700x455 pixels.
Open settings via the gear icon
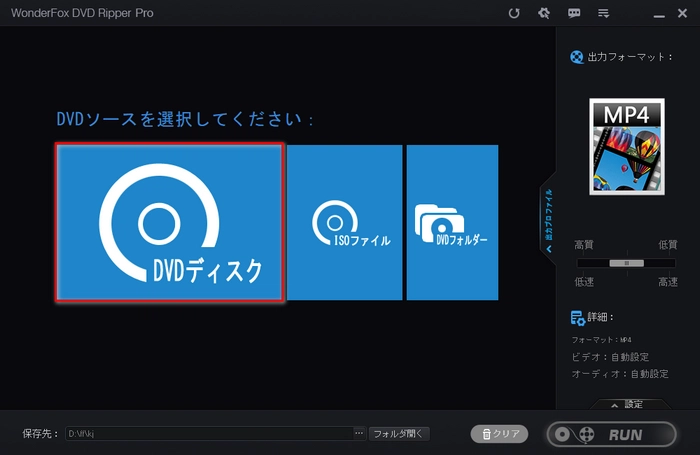[x=544, y=14]
